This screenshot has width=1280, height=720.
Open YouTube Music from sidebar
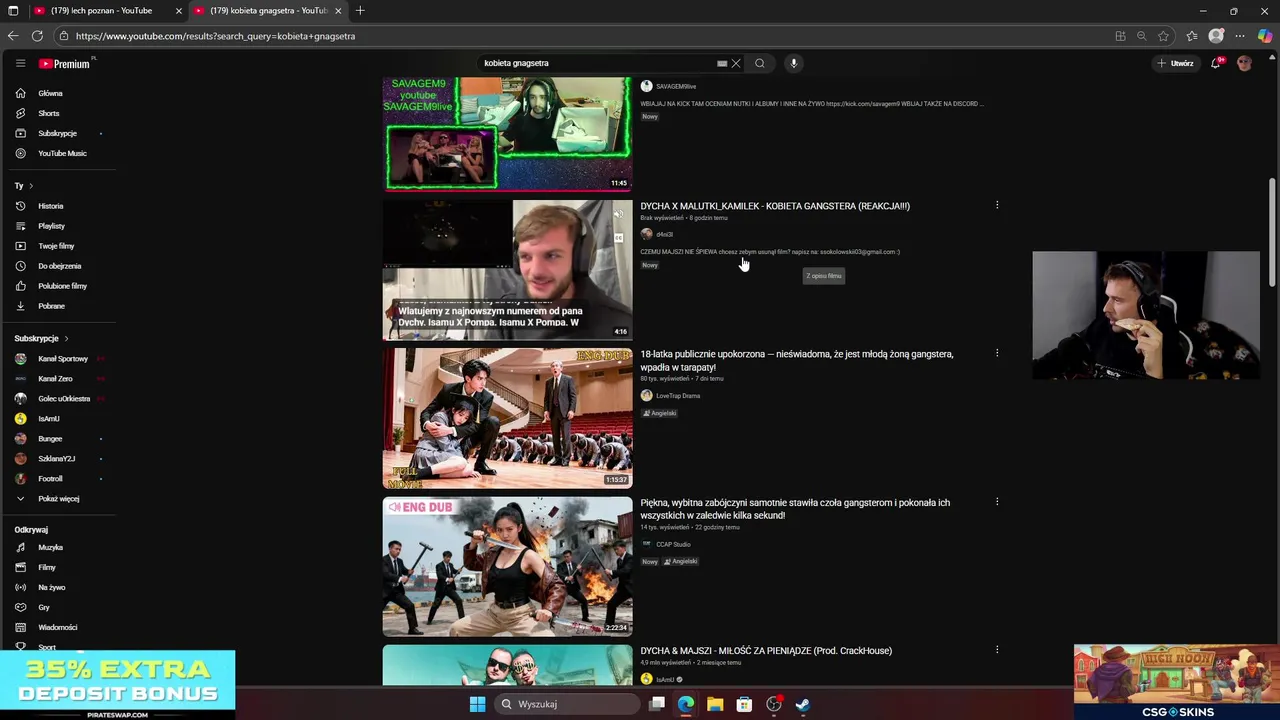click(x=62, y=153)
